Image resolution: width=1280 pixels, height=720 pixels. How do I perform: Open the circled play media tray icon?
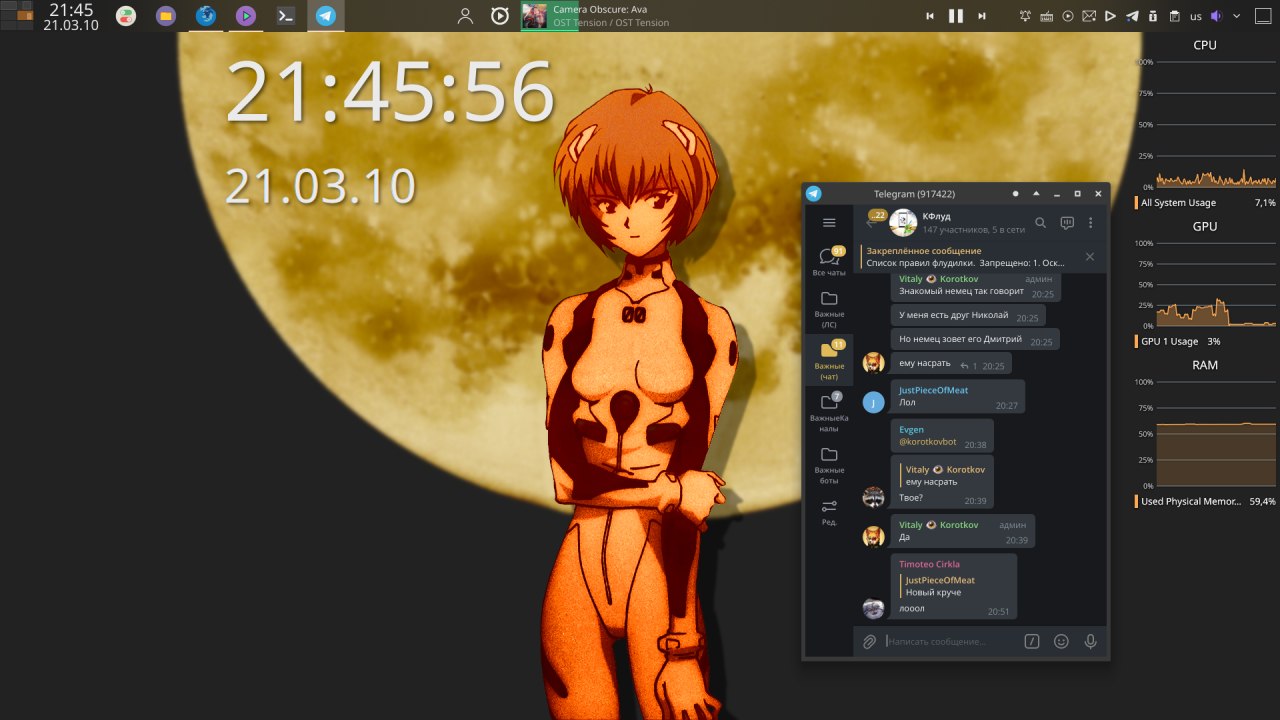click(x=1068, y=16)
